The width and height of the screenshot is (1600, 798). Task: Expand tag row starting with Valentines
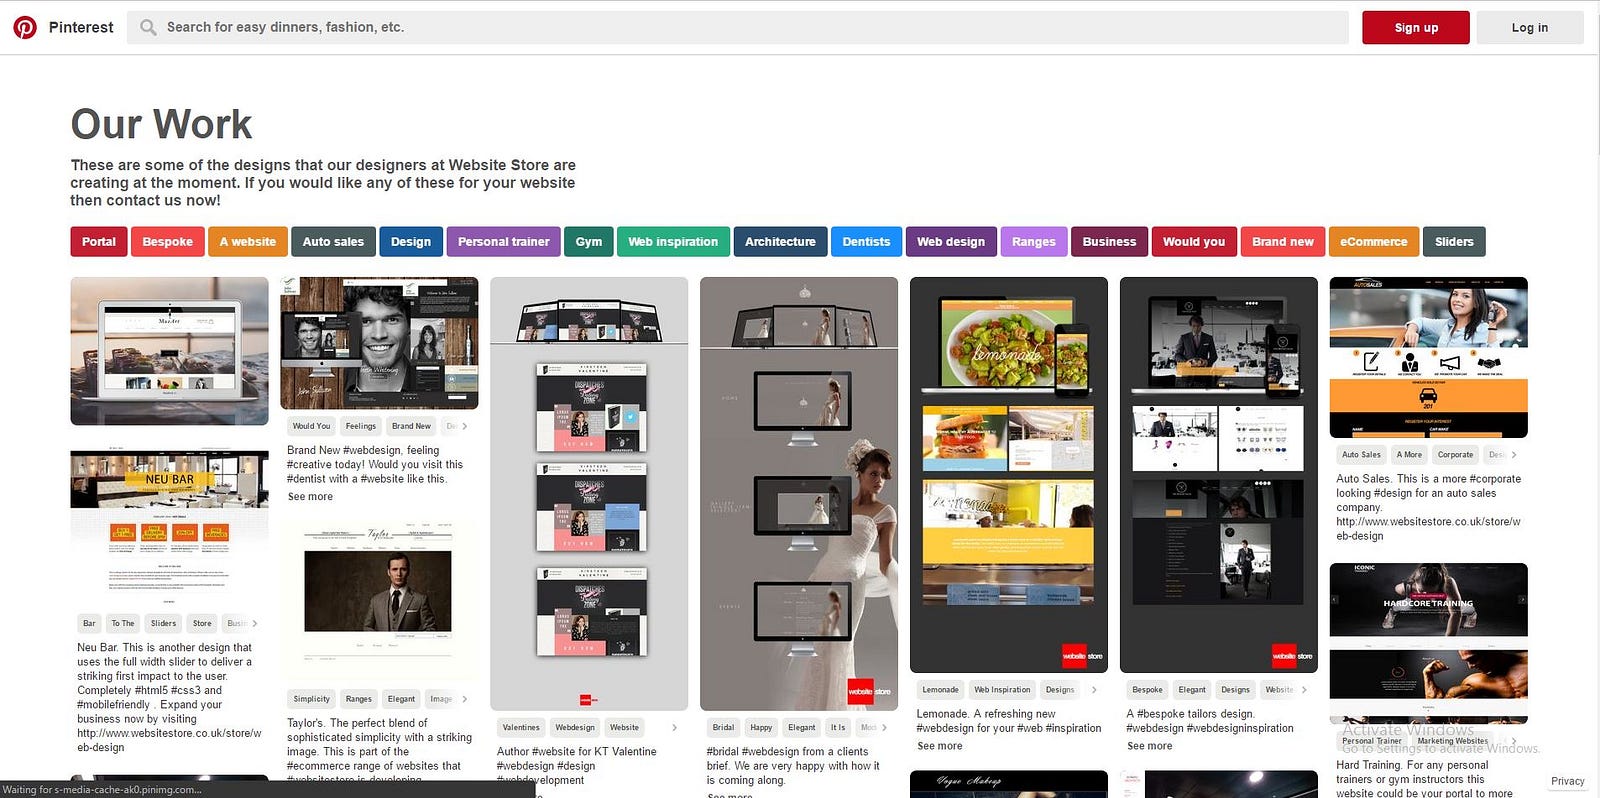pyautogui.click(x=674, y=727)
